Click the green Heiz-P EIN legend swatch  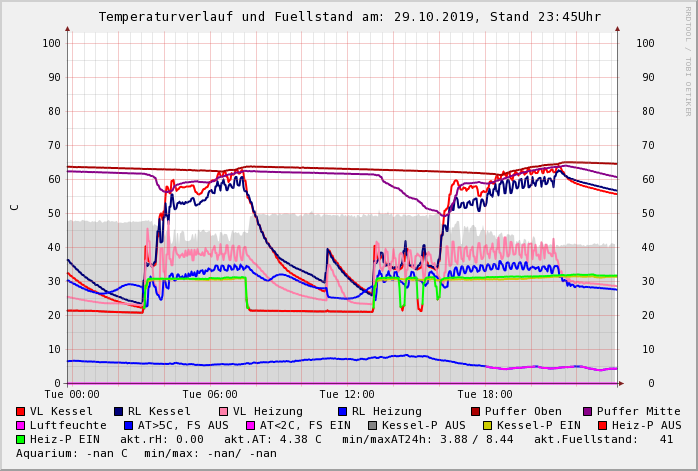(x=21, y=439)
